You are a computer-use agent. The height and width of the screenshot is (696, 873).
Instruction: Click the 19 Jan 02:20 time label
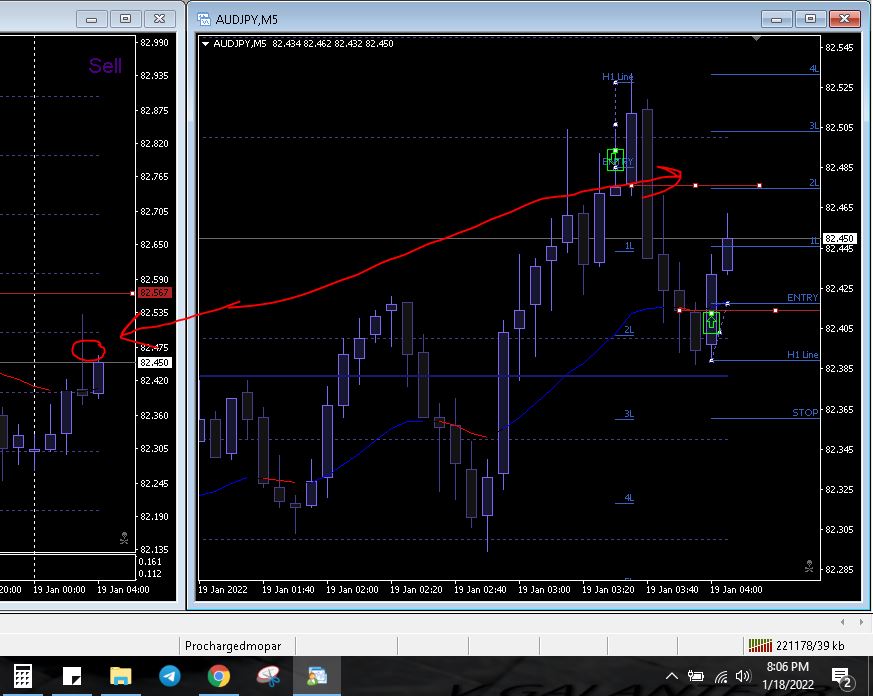tap(416, 590)
